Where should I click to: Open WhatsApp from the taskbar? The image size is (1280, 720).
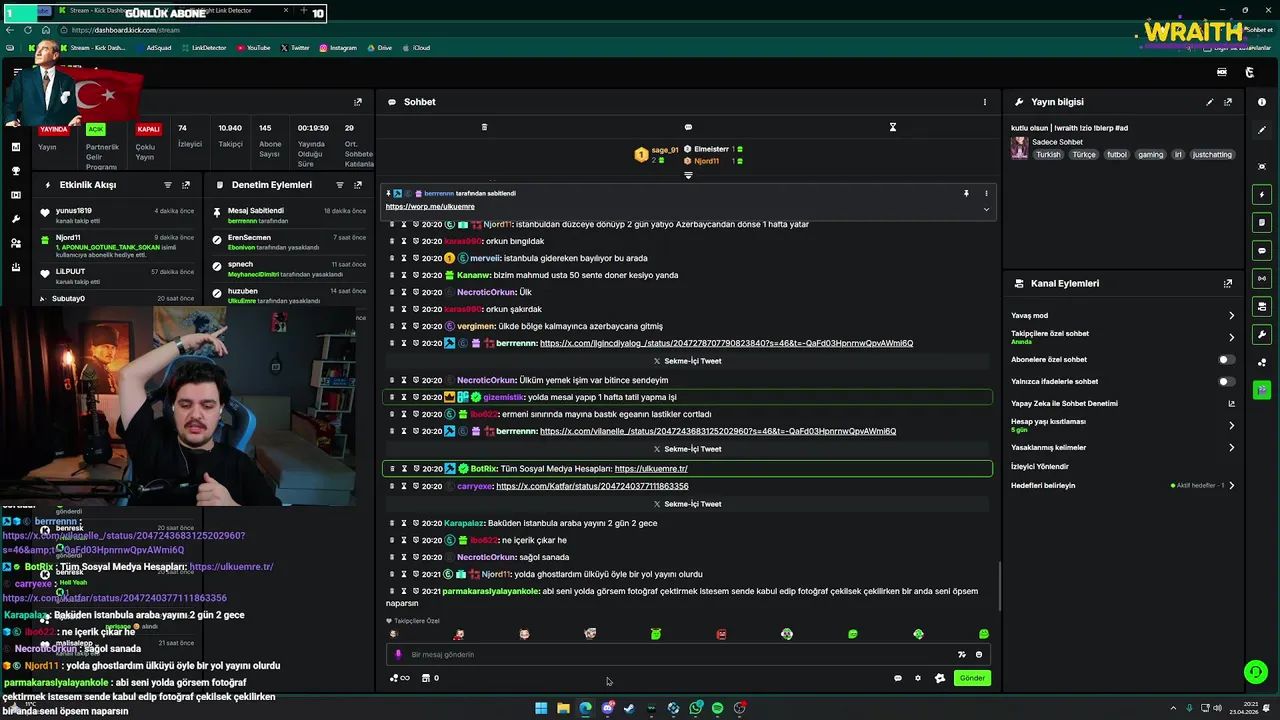(x=695, y=708)
